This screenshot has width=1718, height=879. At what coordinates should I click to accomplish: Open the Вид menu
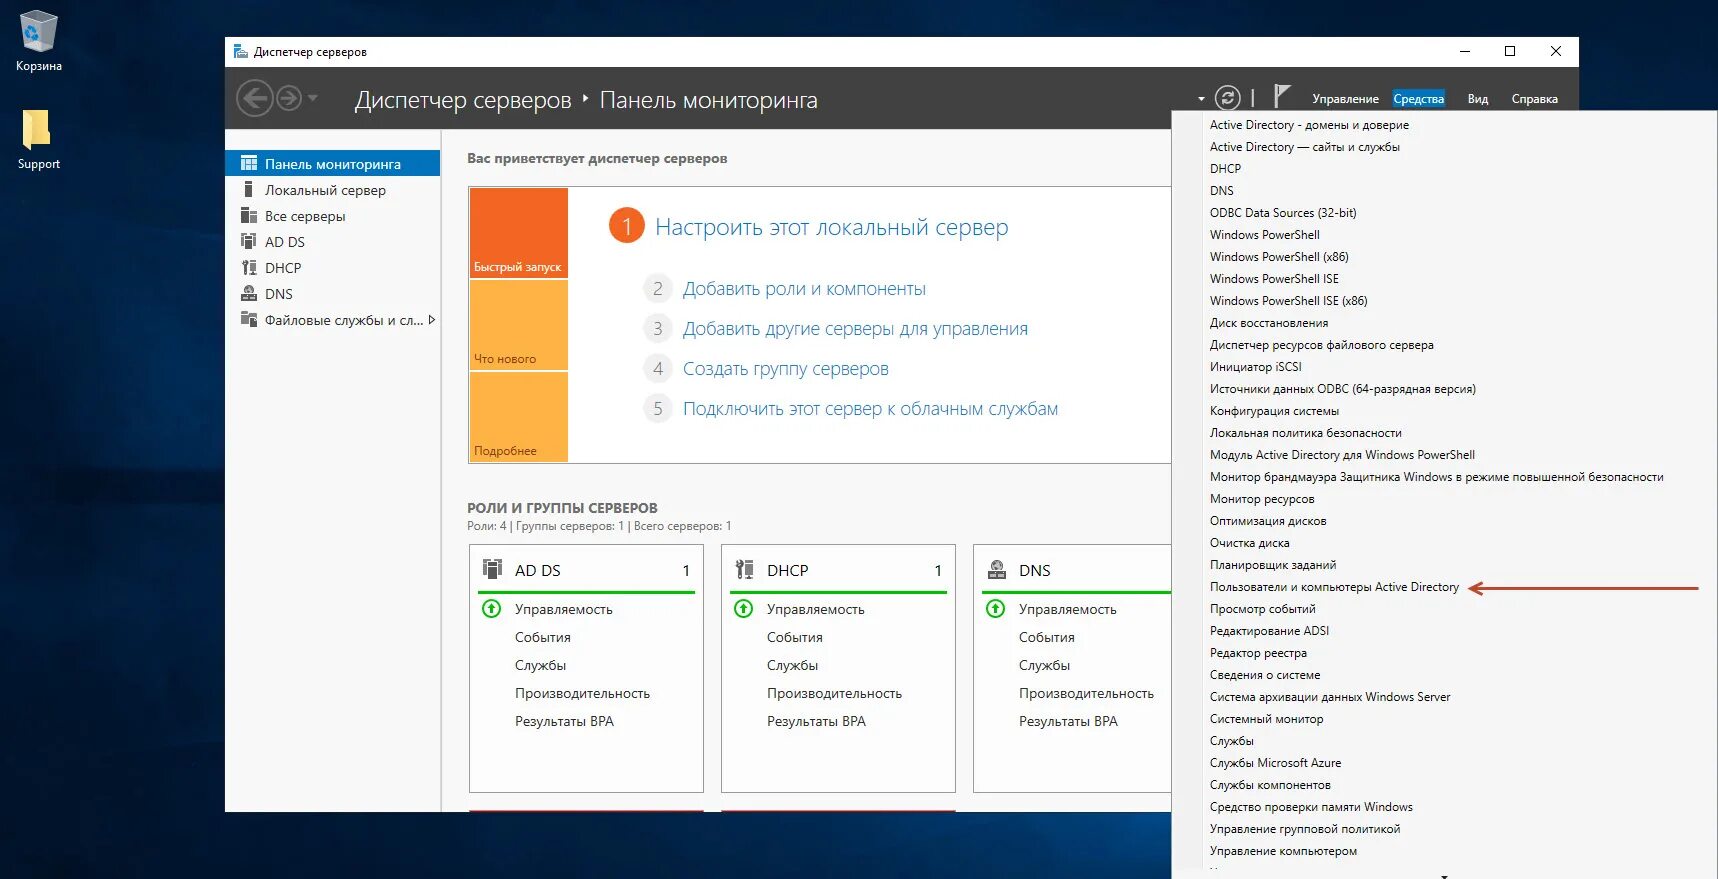[x=1478, y=99]
